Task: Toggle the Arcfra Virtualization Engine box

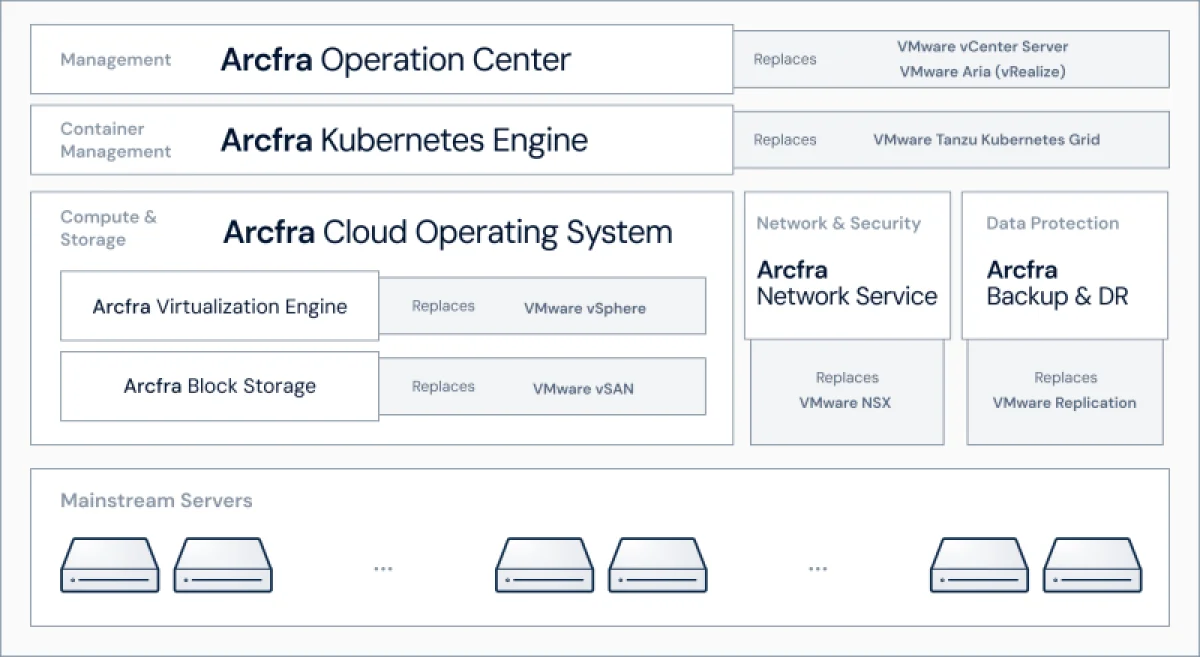Action: 219,306
